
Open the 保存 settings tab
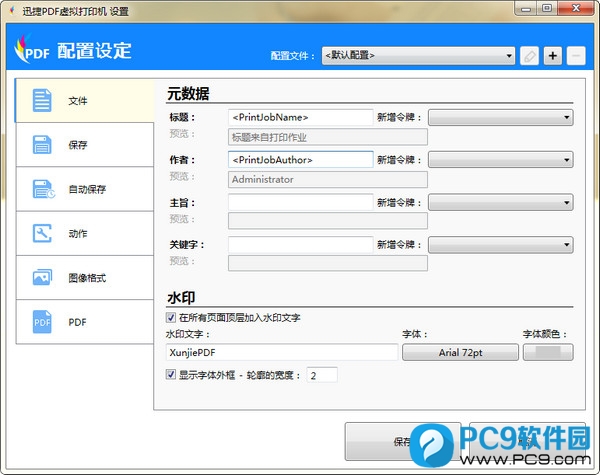pyautogui.click(x=84, y=145)
